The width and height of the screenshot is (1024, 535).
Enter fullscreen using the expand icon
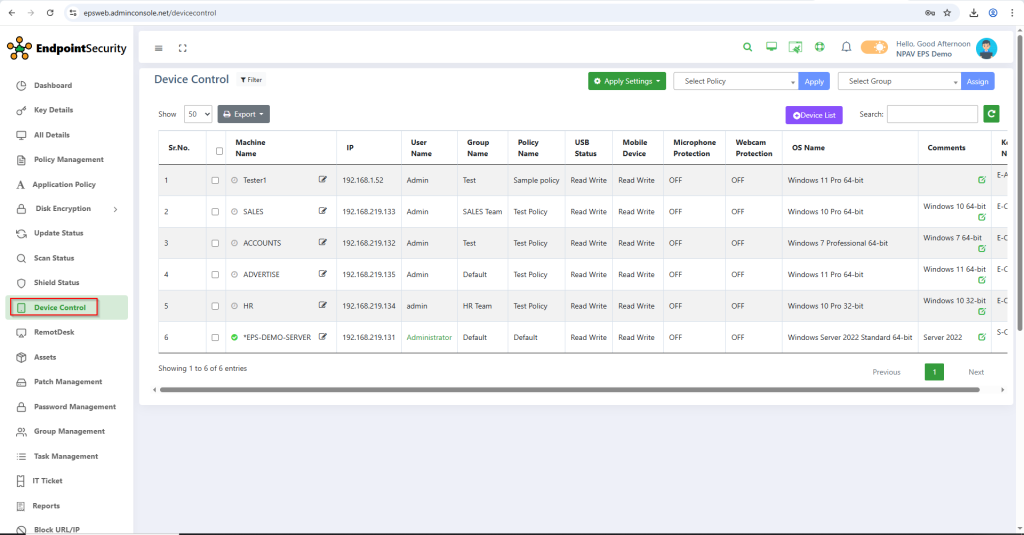(x=183, y=48)
